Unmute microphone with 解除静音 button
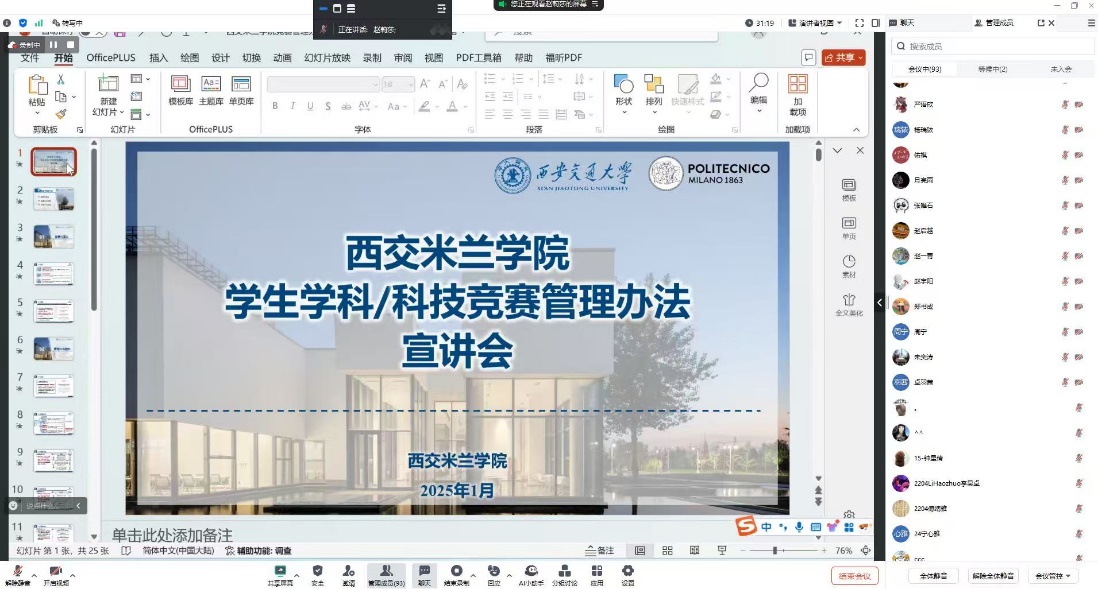 click(17, 574)
